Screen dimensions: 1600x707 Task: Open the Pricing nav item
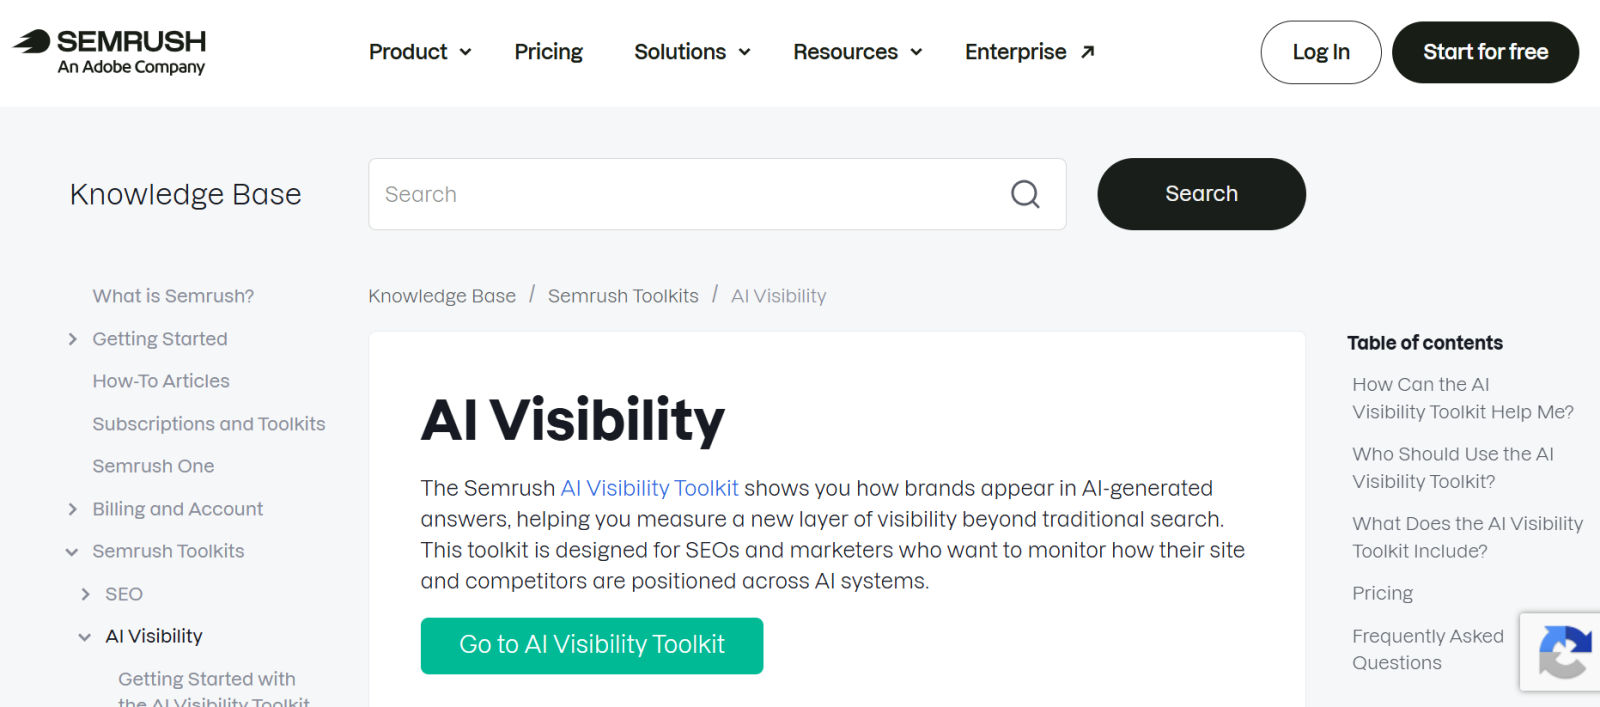[x=548, y=52]
